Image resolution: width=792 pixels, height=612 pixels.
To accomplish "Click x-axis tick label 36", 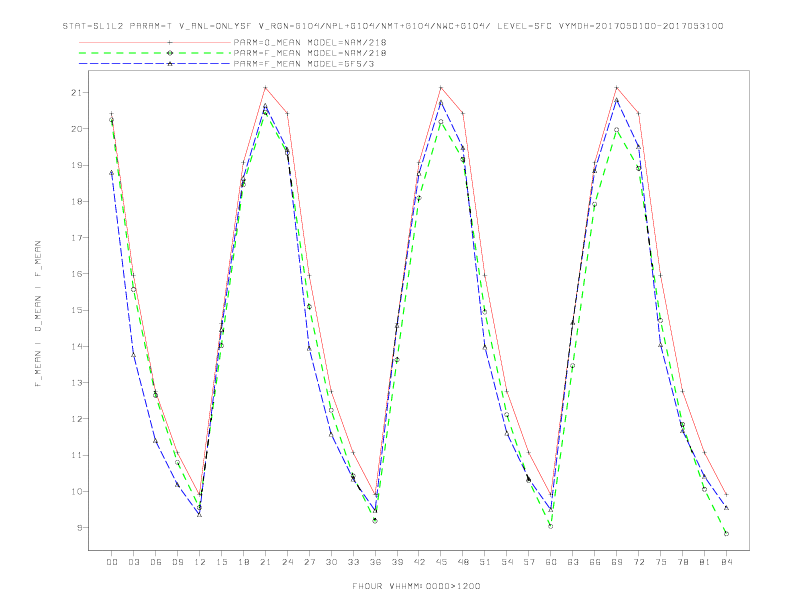I will click(x=375, y=562).
